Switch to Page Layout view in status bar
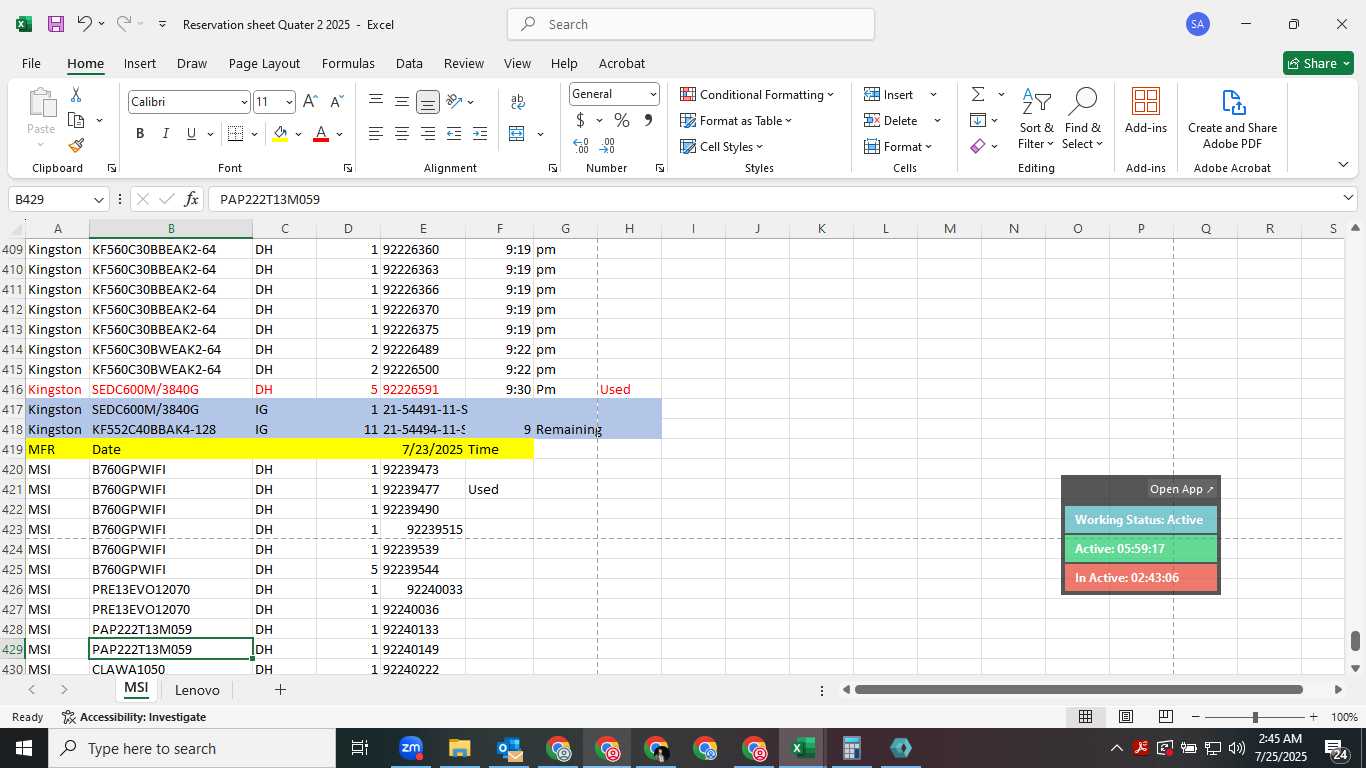 pyautogui.click(x=1125, y=717)
